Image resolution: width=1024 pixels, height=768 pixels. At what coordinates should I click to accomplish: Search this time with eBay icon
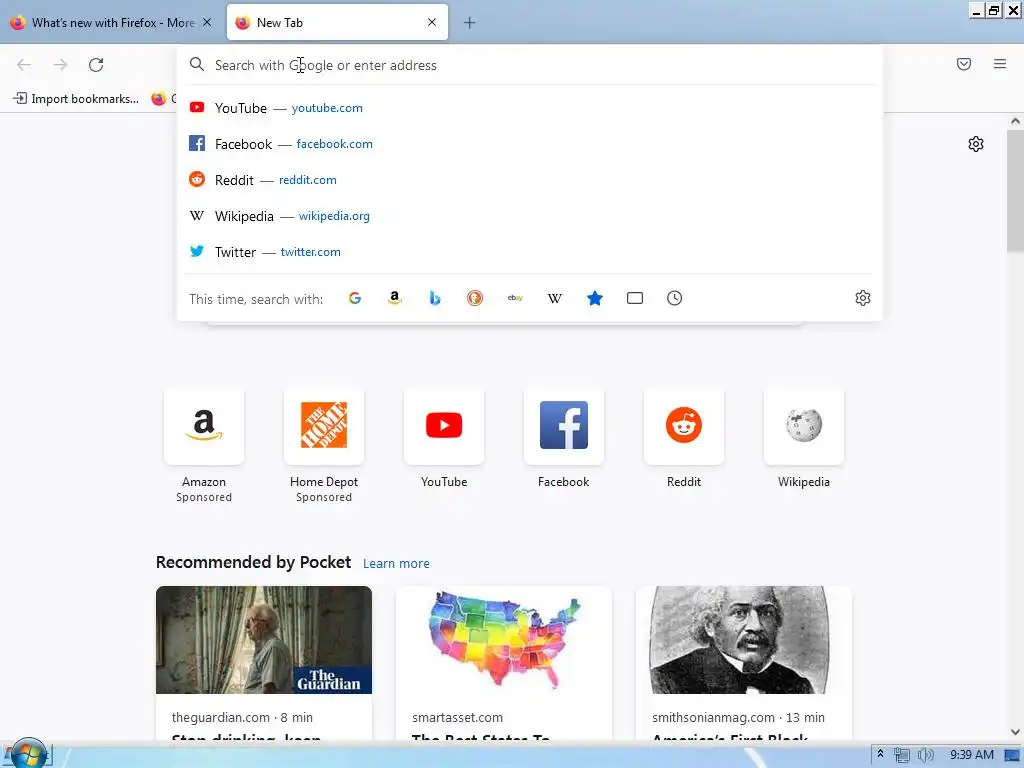click(x=515, y=298)
